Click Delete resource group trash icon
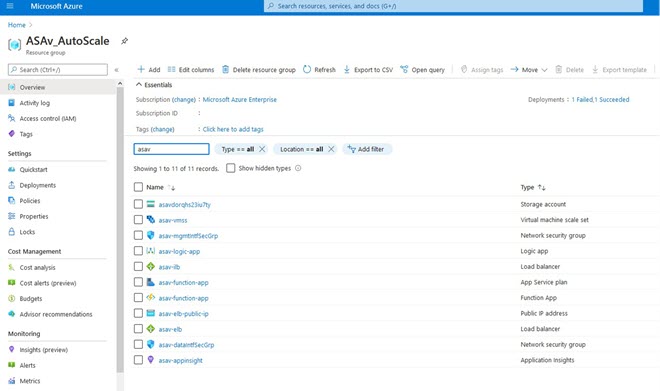The width and height of the screenshot is (660, 391). (226, 69)
